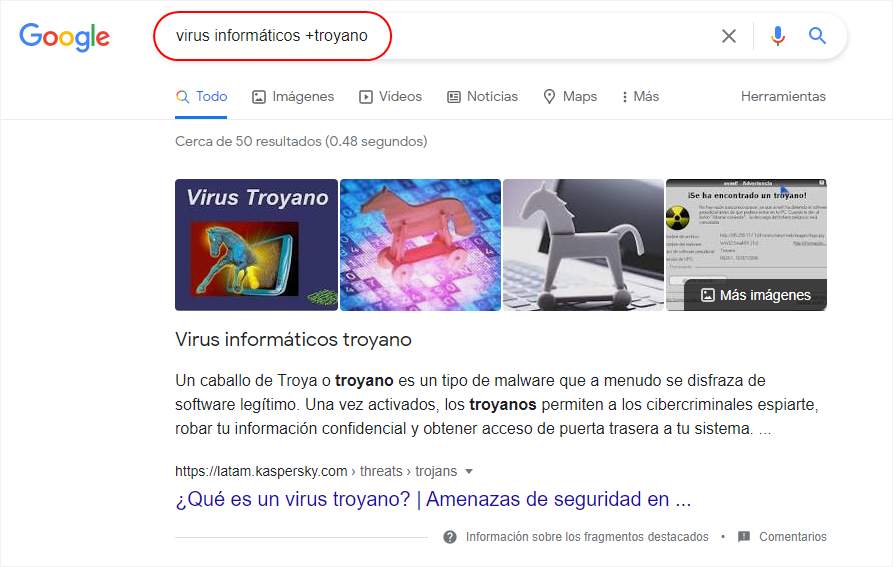Go to the Google logo homepage

point(64,37)
